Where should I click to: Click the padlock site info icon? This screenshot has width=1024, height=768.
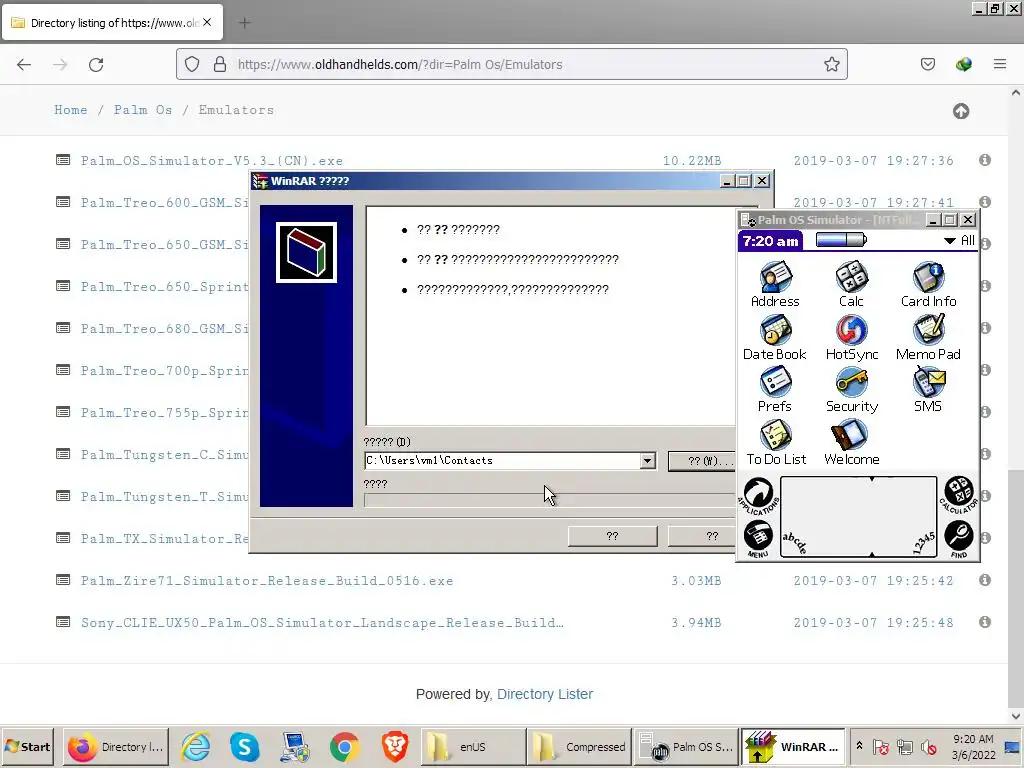coord(220,64)
